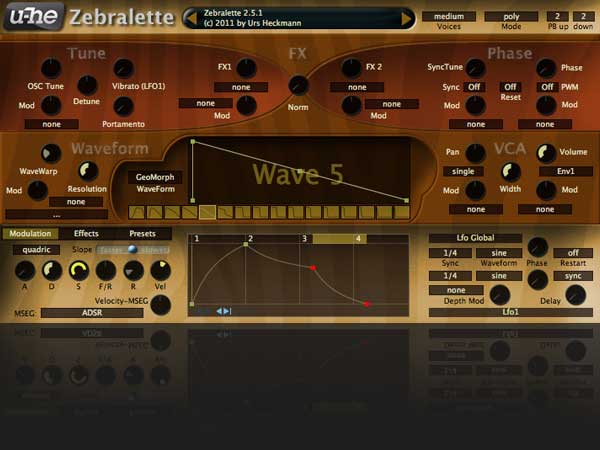The height and width of the screenshot is (450, 600).
Task: Select WaveForm editing mode
Action: tap(155, 189)
